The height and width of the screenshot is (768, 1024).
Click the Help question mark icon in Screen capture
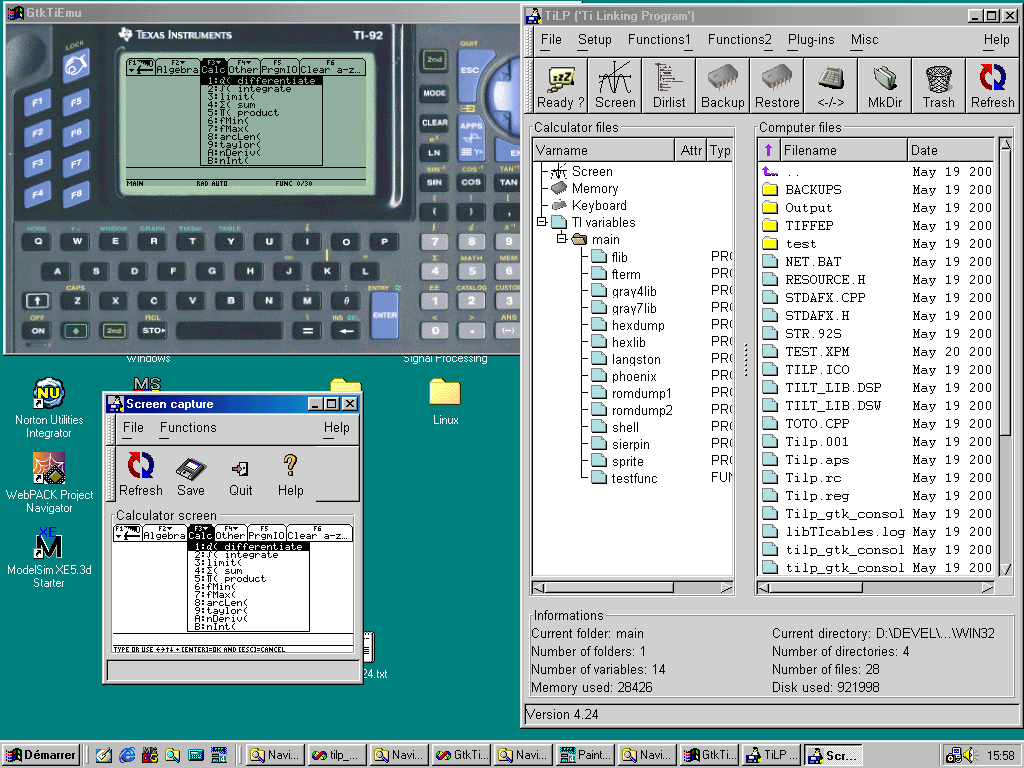pyautogui.click(x=291, y=475)
